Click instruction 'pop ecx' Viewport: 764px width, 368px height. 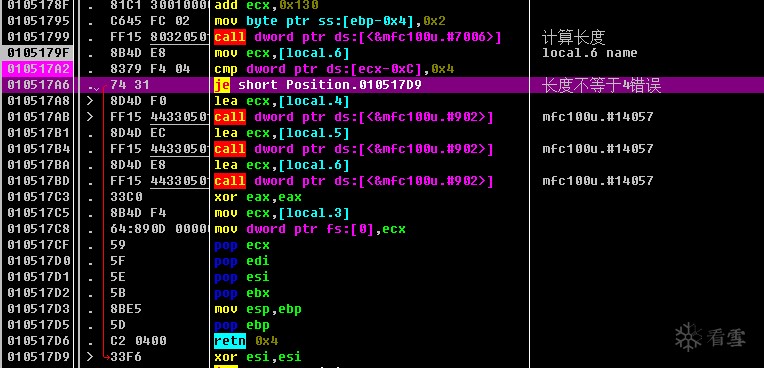tap(242, 245)
